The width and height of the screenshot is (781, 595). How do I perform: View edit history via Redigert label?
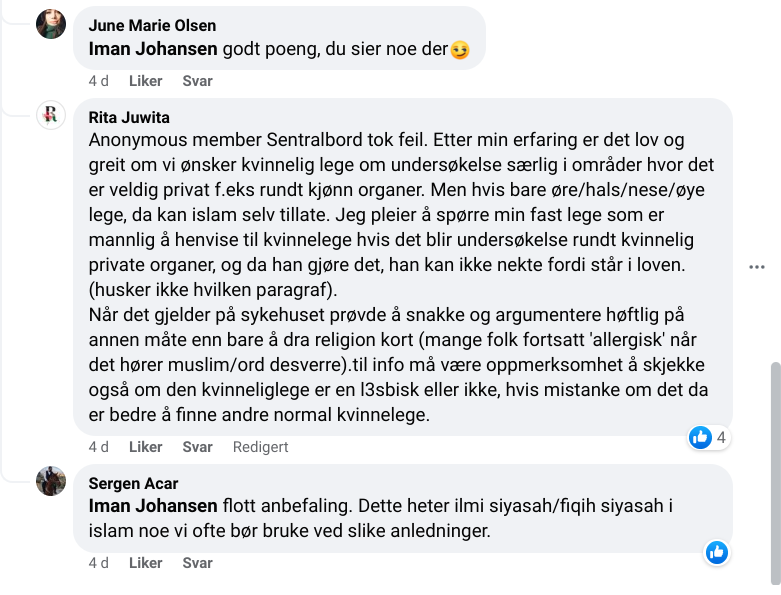tap(260, 447)
